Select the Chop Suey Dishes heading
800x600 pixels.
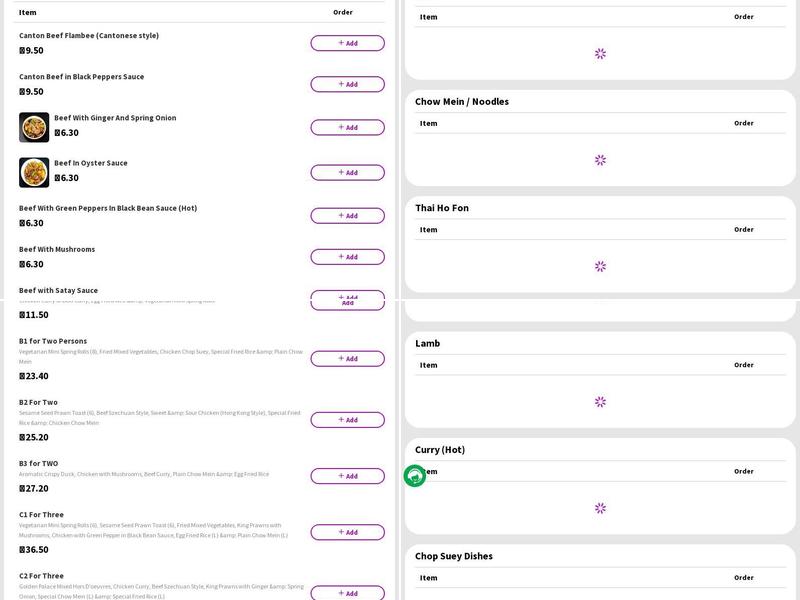pos(454,556)
